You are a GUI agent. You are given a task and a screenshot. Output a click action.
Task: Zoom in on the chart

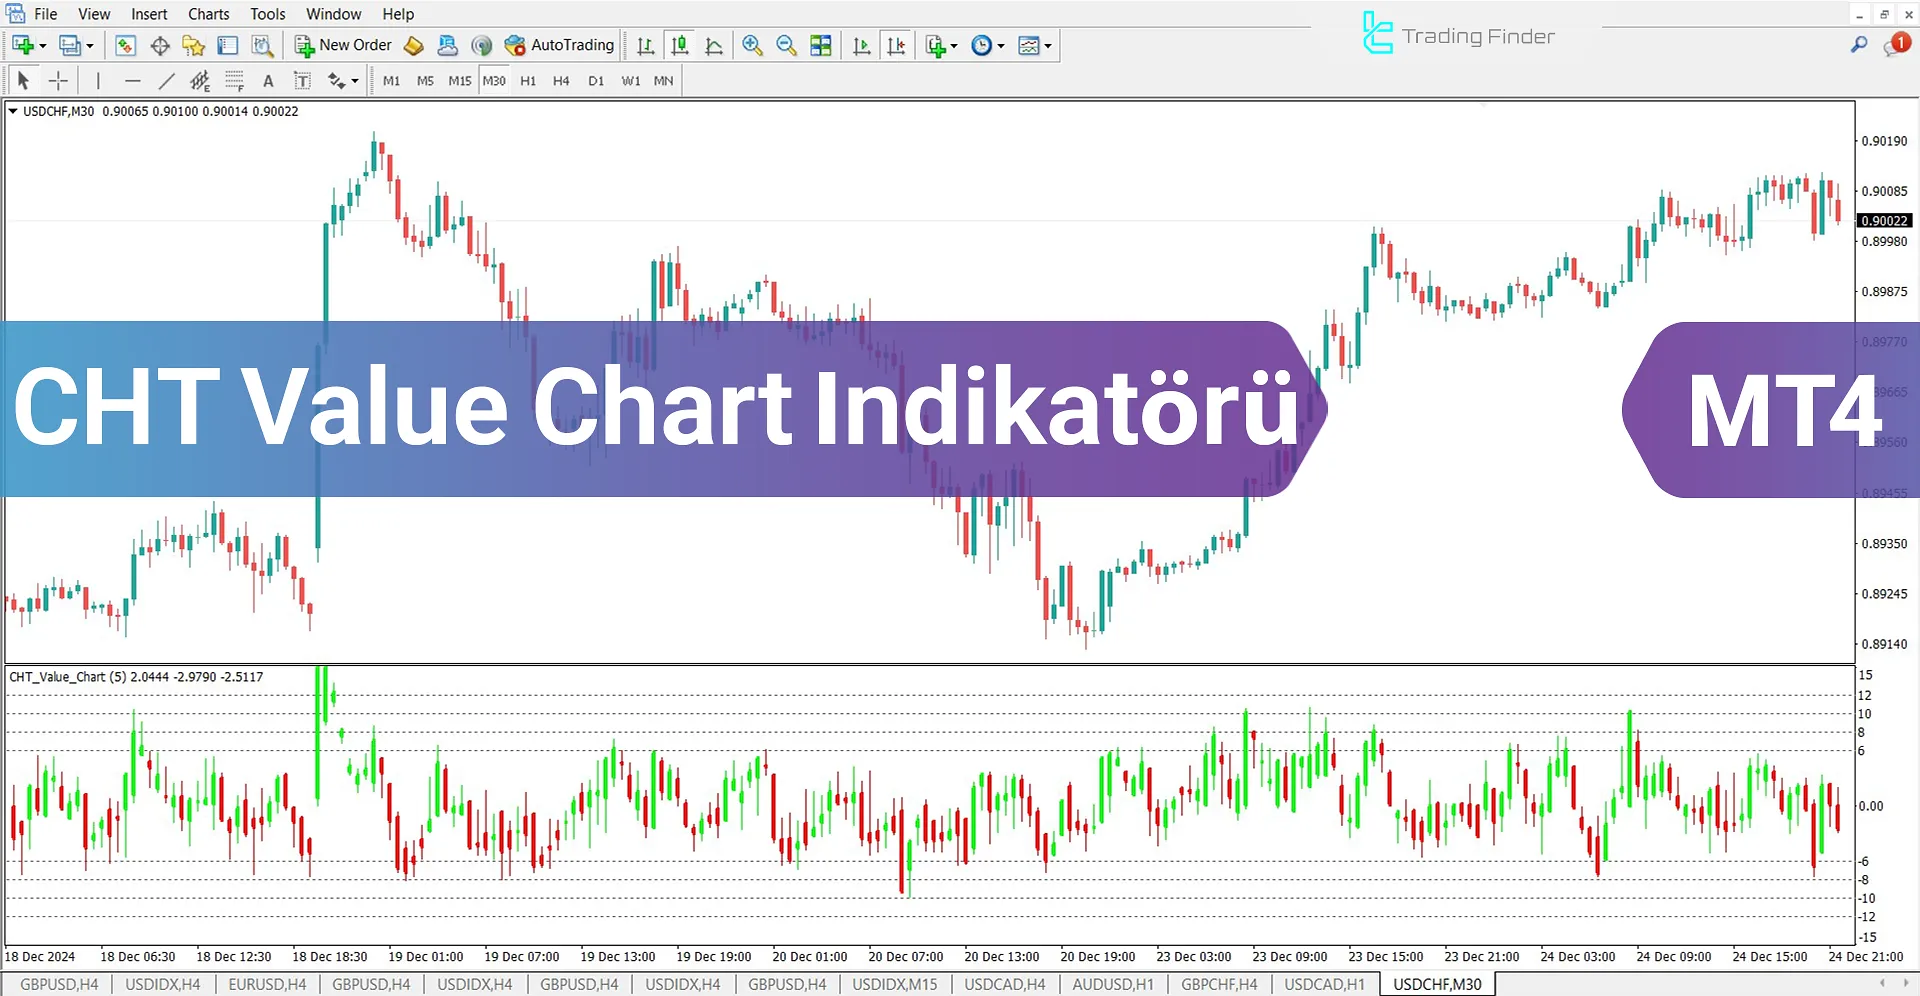tap(753, 45)
